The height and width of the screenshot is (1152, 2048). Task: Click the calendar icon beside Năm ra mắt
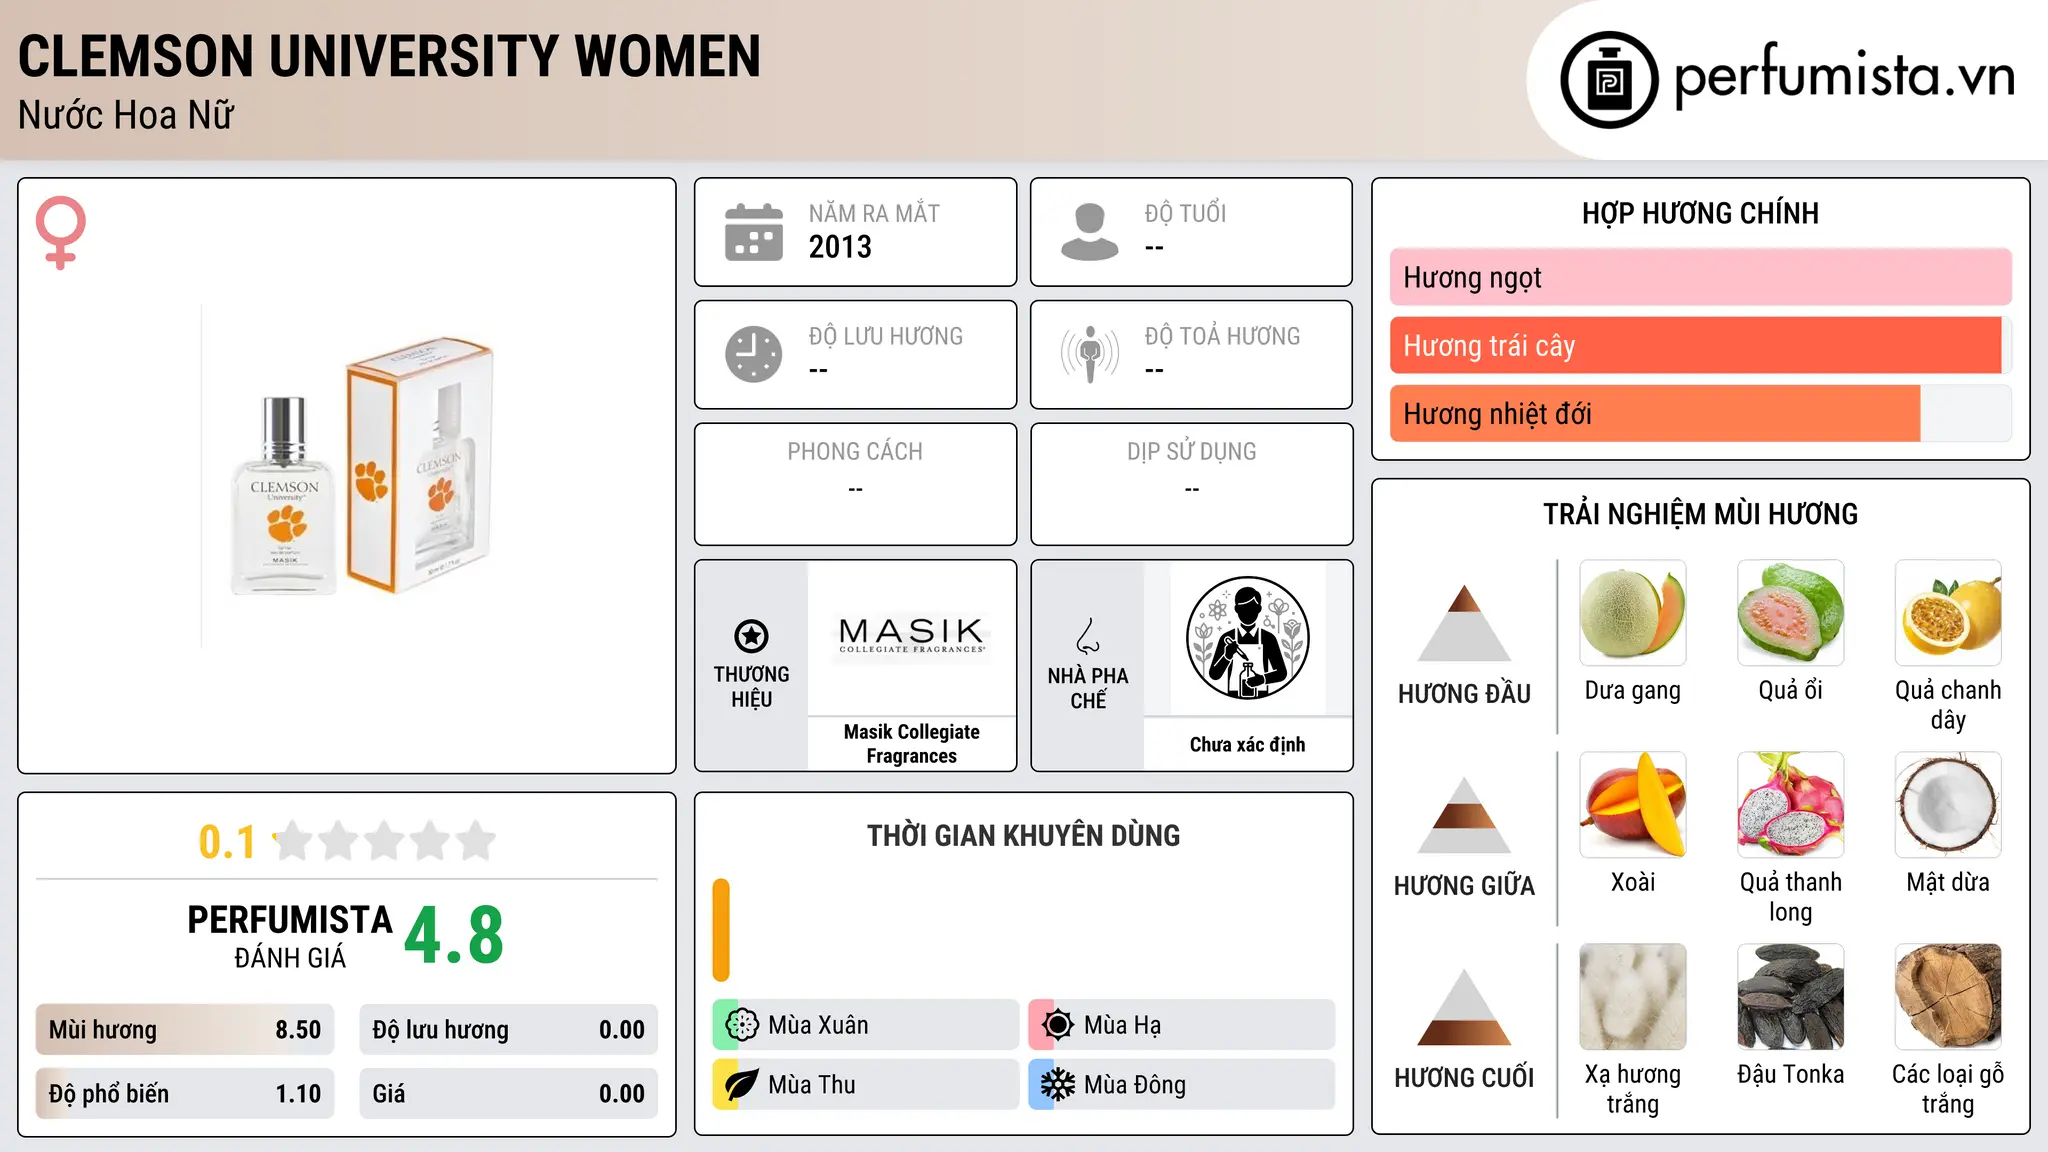tap(754, 232)
